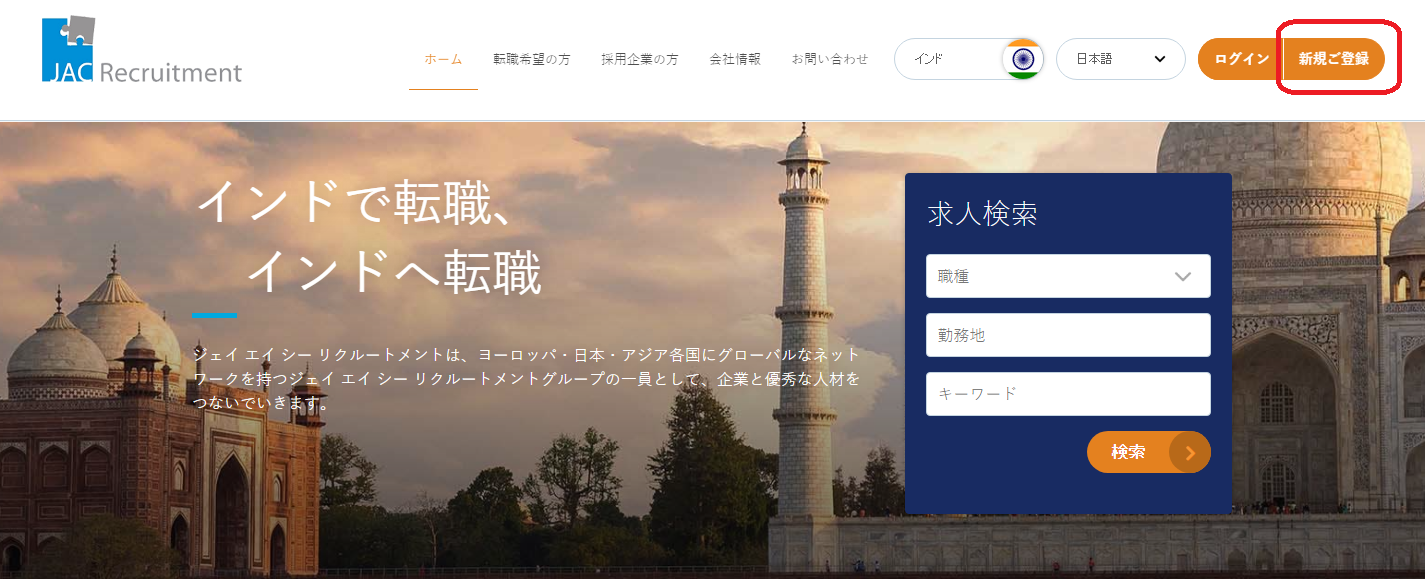Focus the 勤務地 location field

(x=1068, y=335)
